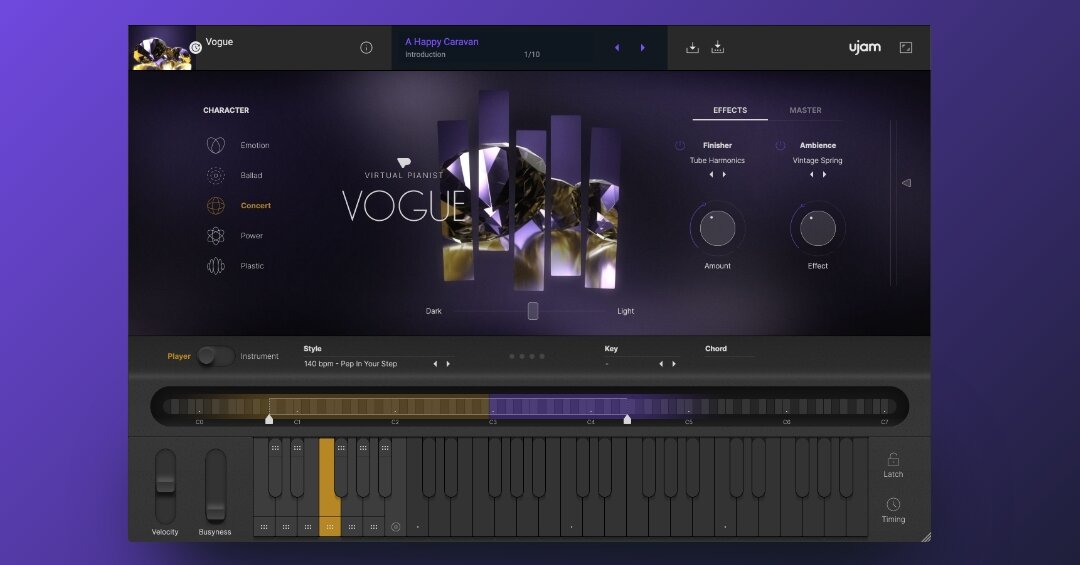
Task: Click the first black phrase key pattern icon
Action: (x=275, y=448)
